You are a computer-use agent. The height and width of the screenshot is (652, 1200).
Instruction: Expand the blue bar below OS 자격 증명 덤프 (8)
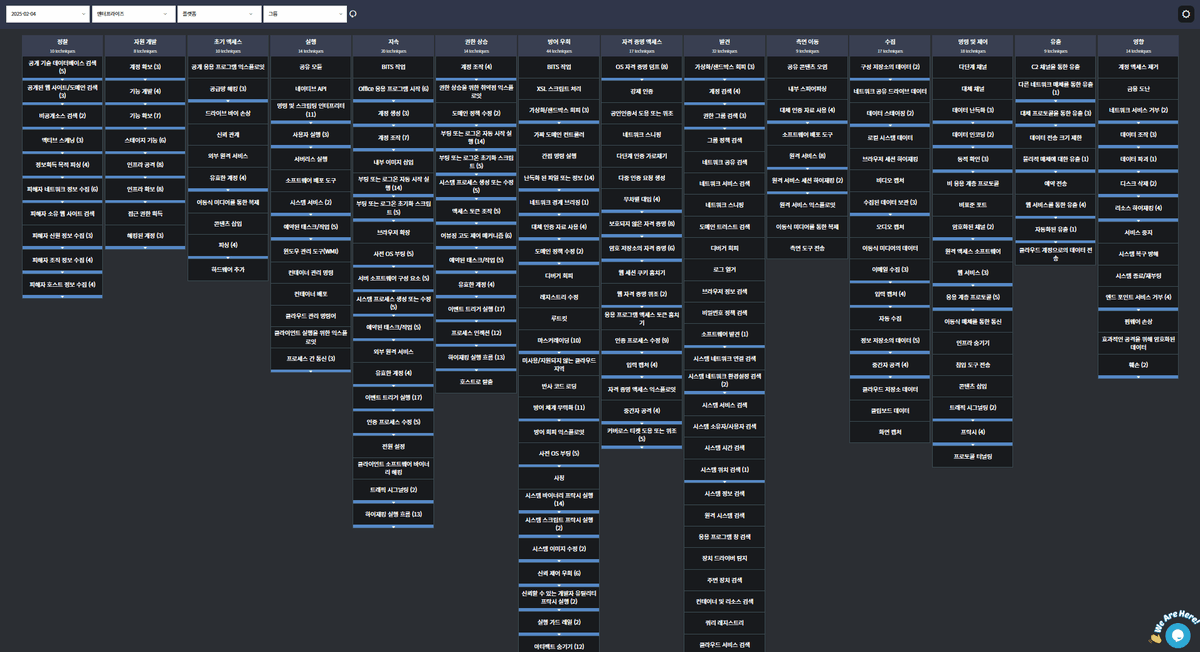point(642,79)
